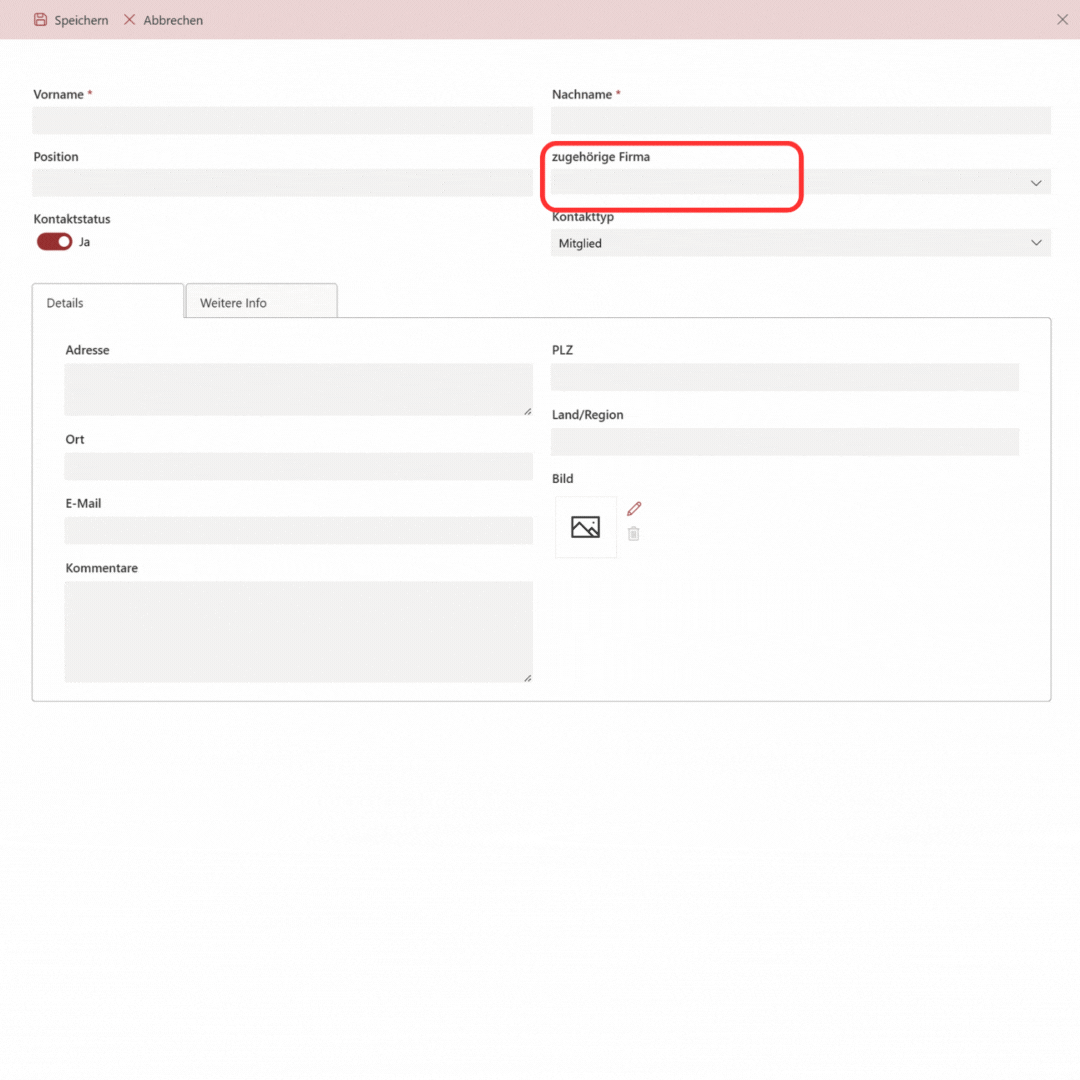This screenshot has width=1080, height=1080.
Task: Click the pencil icon to edit Bild
Action: [634, 509]
